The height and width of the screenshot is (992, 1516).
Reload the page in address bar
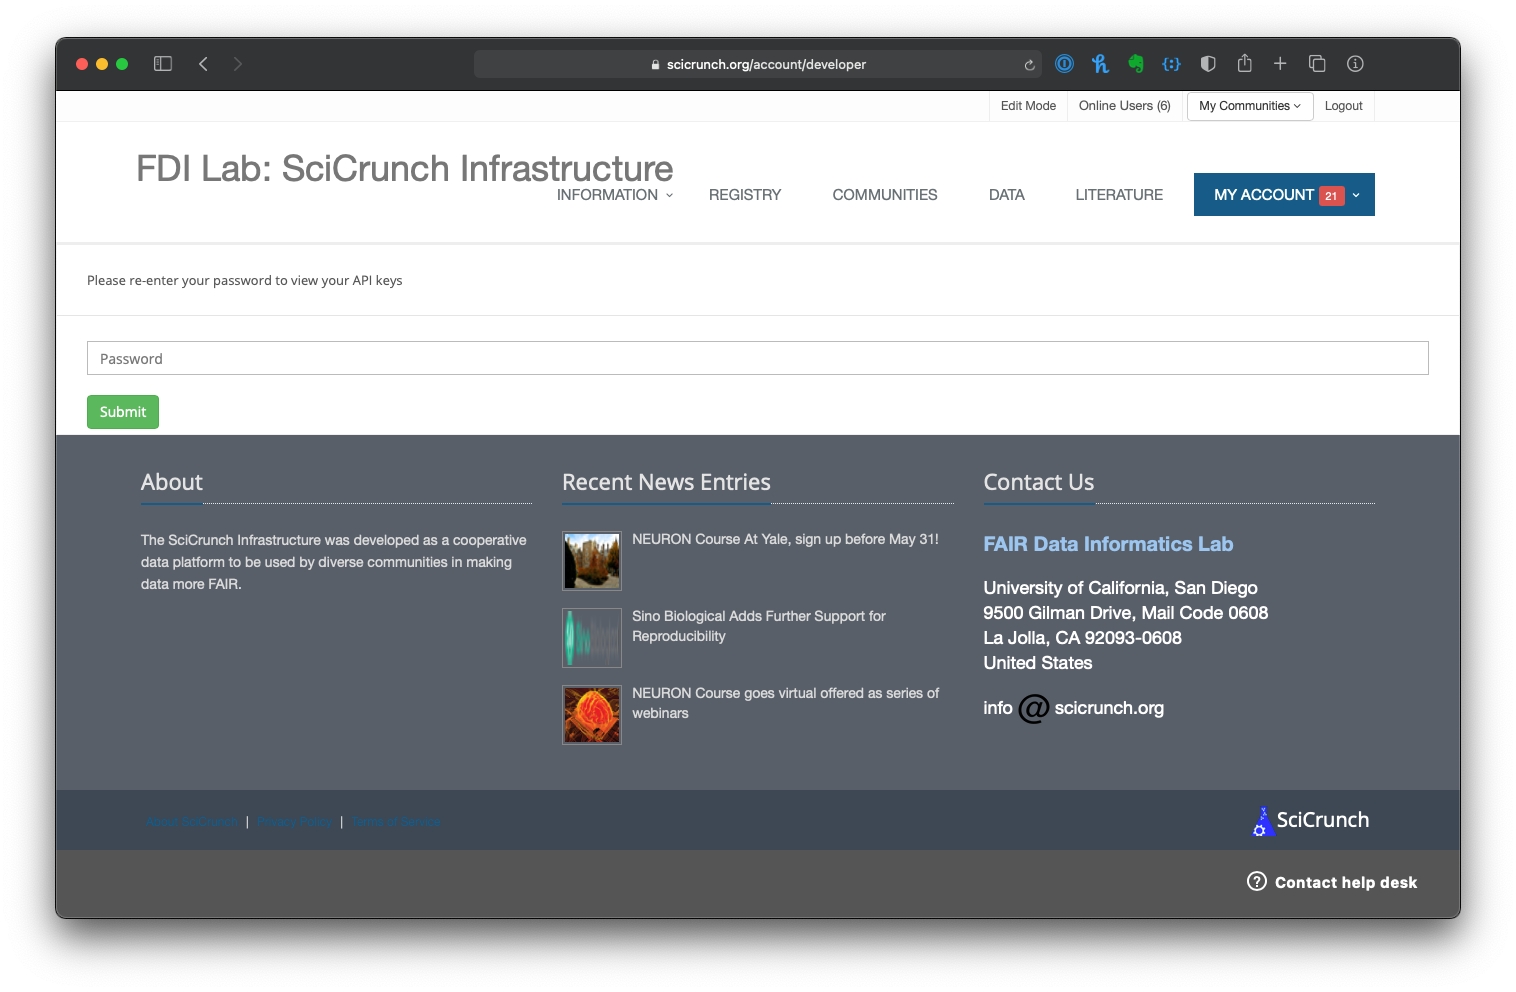point(1029,65)
